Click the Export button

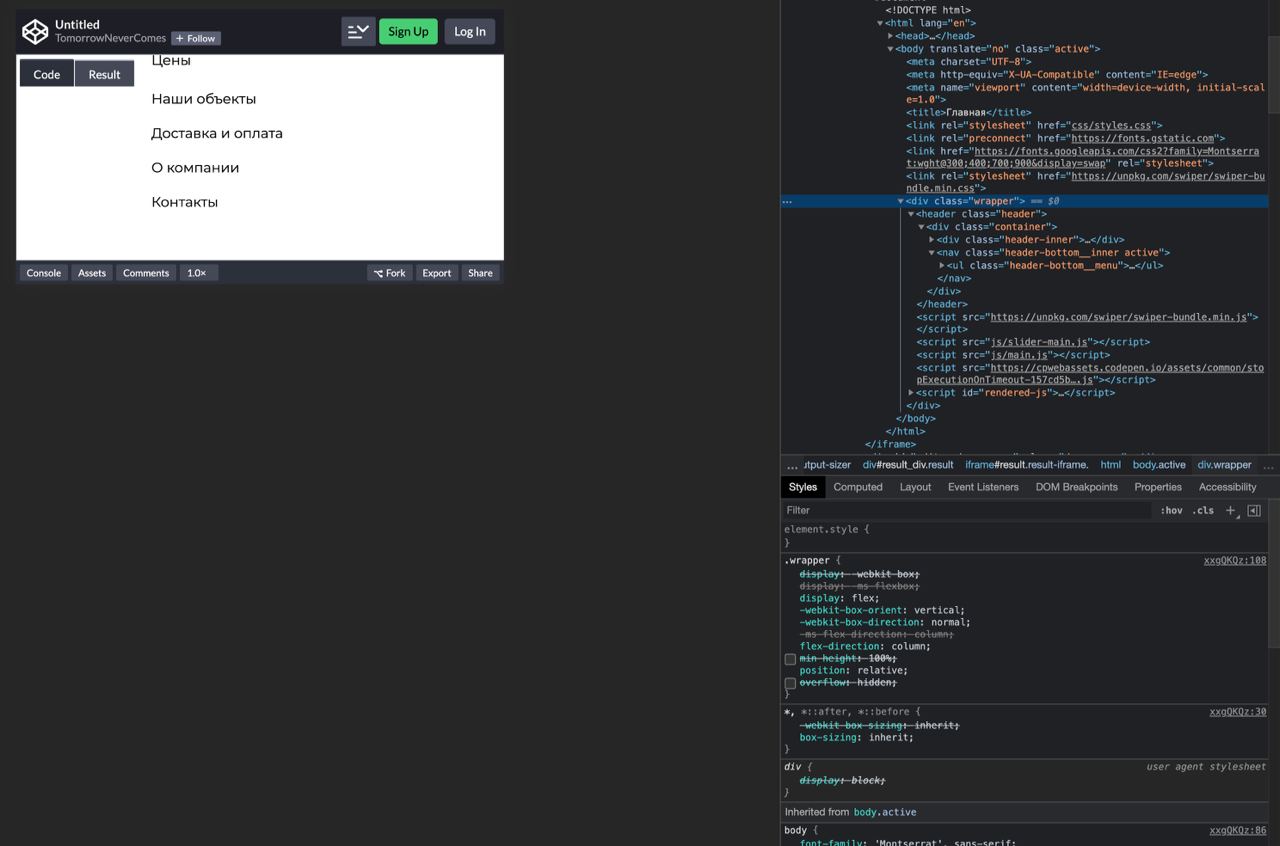437,273
